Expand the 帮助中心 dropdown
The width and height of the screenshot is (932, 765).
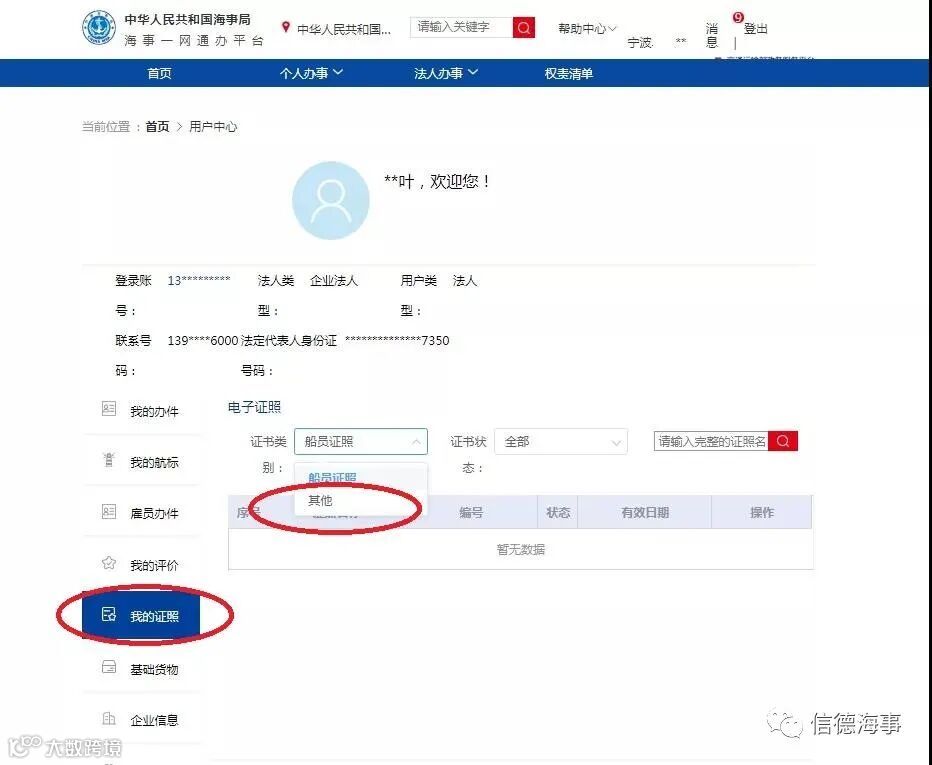(587, 28)
